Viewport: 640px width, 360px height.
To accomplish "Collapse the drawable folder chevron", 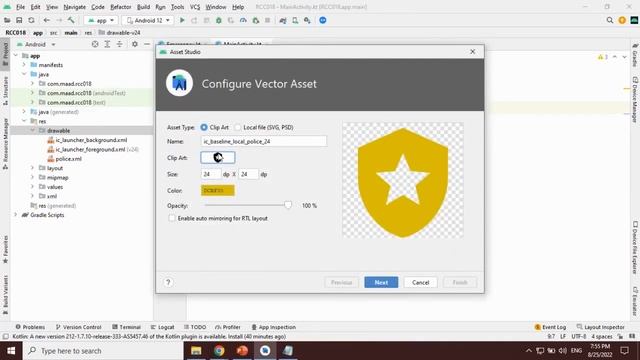I will [x=32, y=131].
